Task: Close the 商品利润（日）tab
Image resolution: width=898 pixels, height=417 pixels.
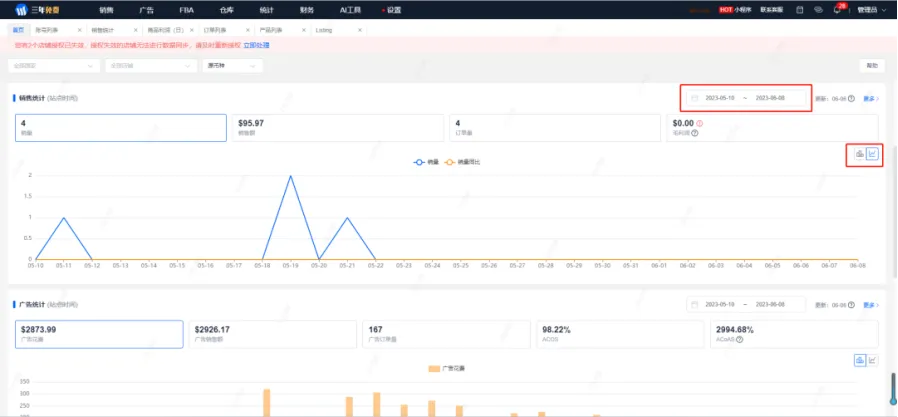Action: [192, 30]
